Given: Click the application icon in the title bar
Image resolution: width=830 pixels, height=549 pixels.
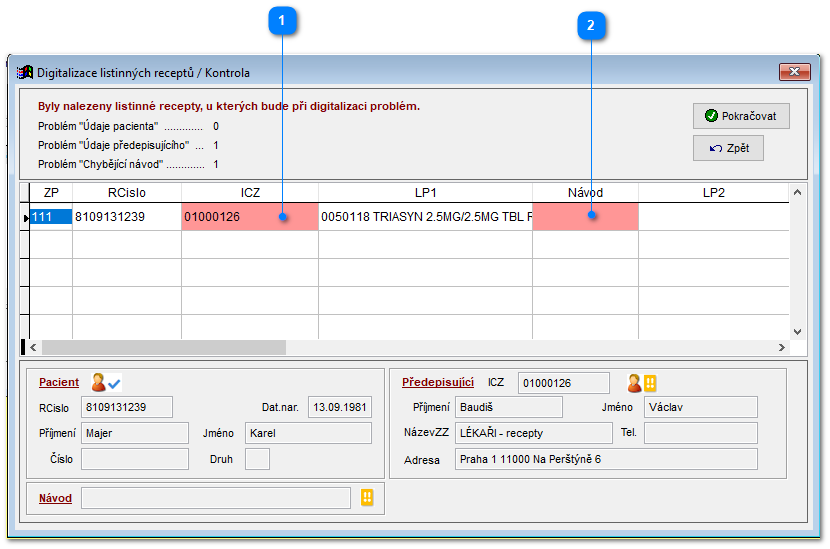Looking at the screenshot, I should [25, 72].
